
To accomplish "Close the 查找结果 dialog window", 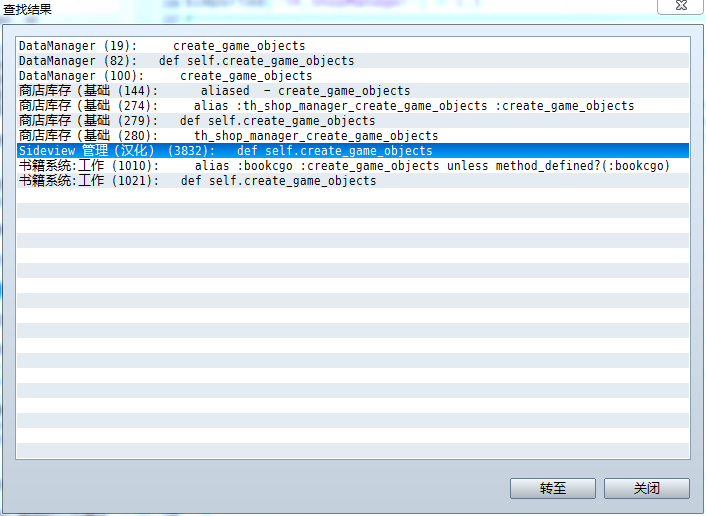I will point(681,6).
